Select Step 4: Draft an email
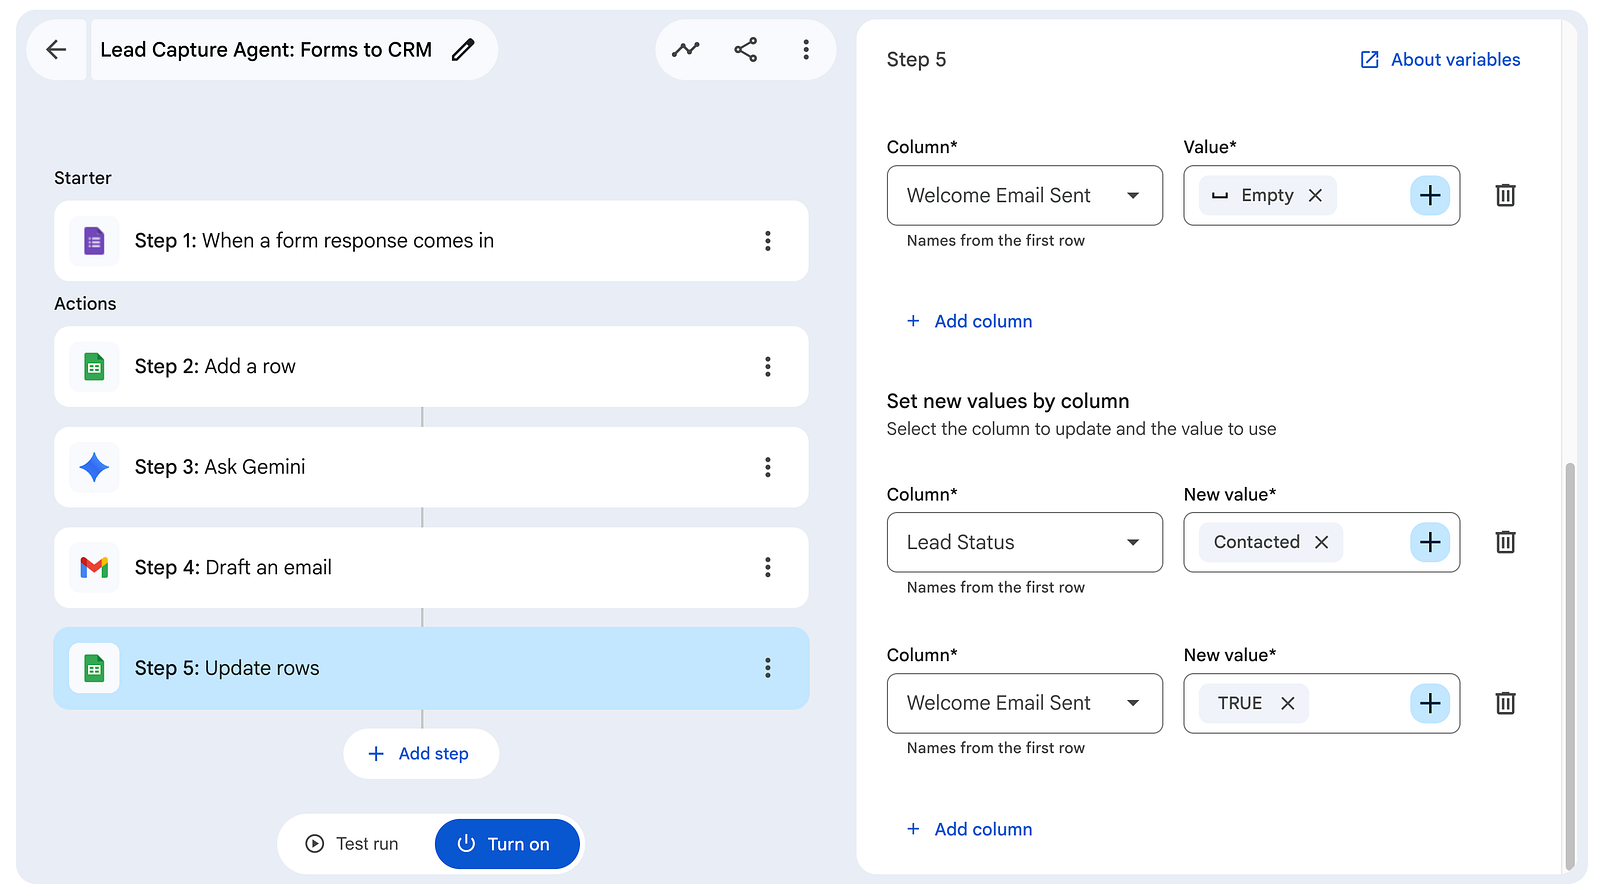This screenshot has height=896, width=1600. 431,568
